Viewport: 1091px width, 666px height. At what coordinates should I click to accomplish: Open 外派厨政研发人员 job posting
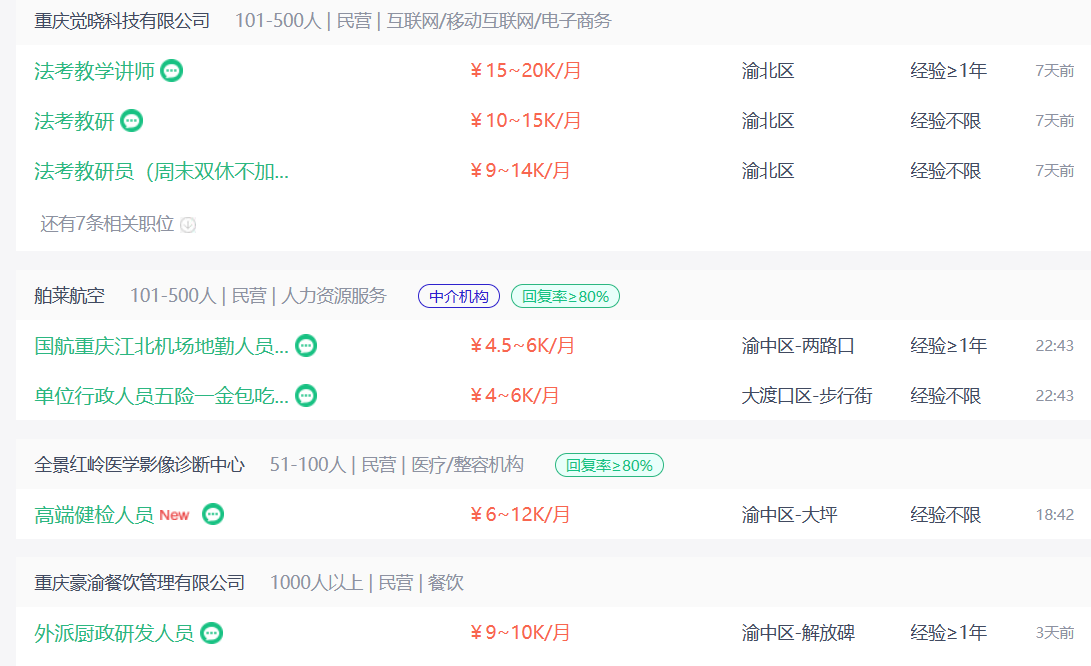coord(114,633)
